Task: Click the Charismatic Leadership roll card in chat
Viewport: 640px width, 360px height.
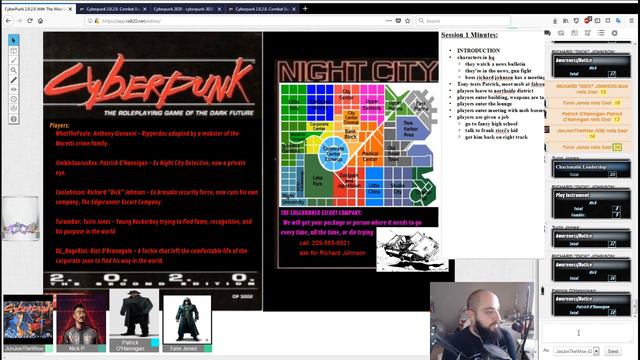Action: tap(591, 169)
